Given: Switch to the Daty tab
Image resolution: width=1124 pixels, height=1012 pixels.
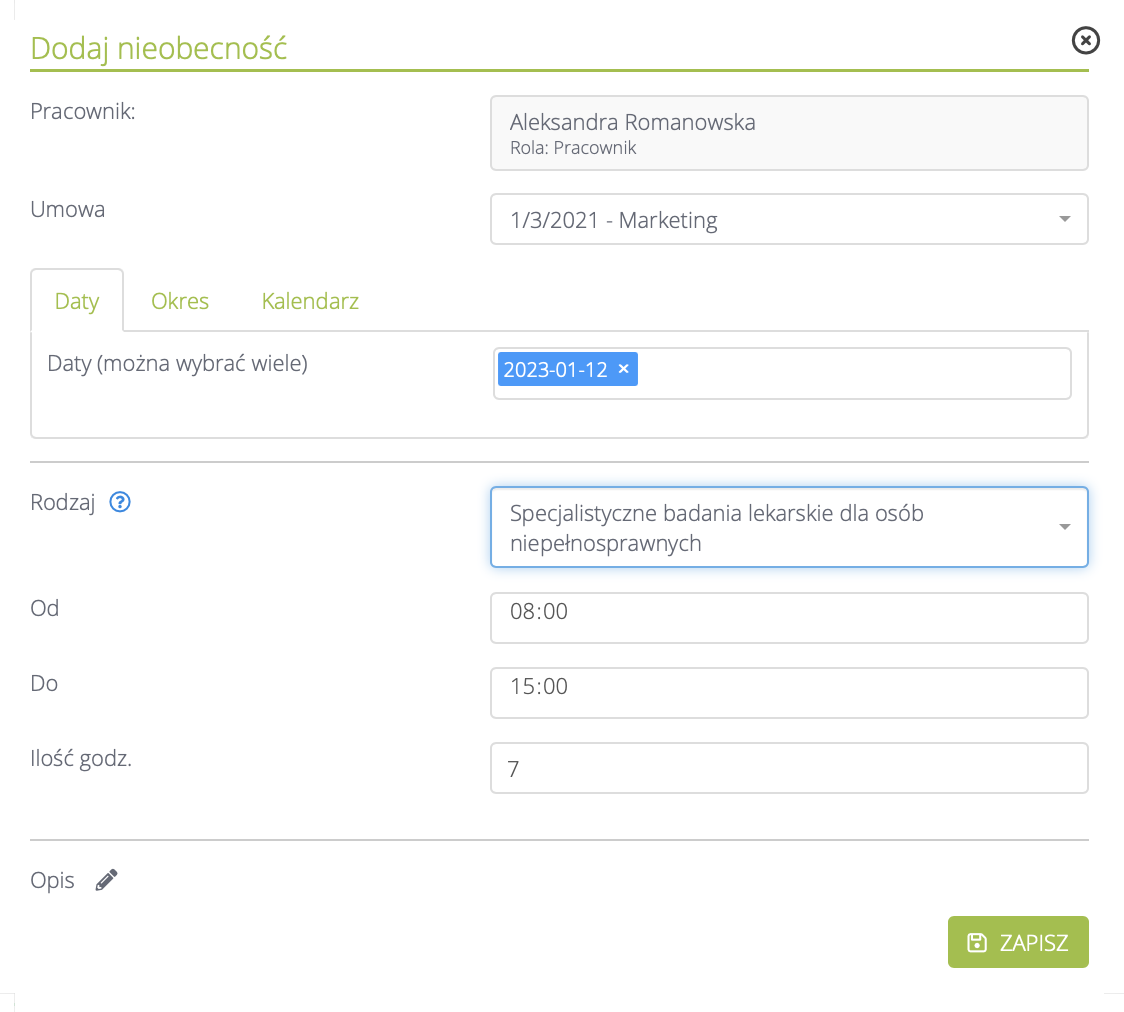Looking at the screenshot, I should [x=77, y=301].
